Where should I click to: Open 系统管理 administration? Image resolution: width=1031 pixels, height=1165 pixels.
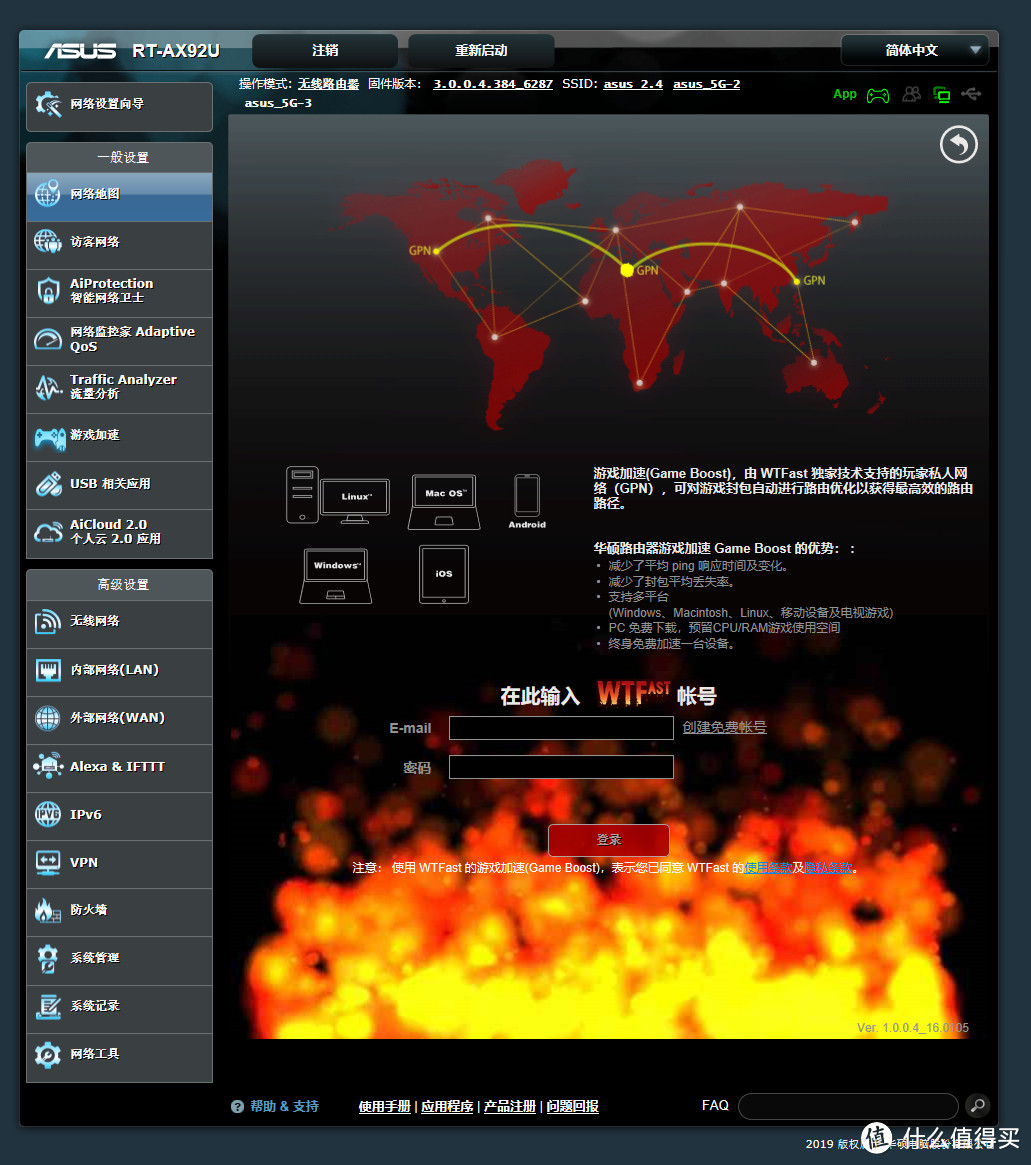pos(120,961)
